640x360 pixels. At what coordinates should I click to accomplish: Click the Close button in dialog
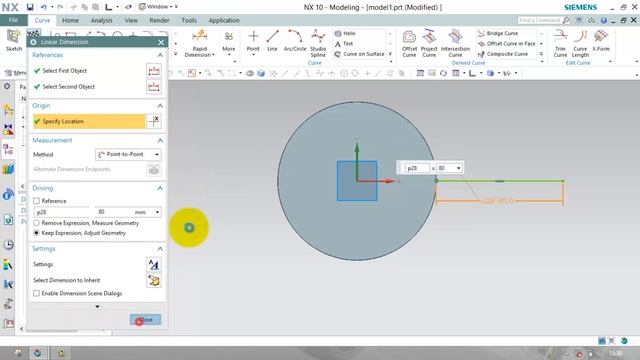click(x=145, y=320)
